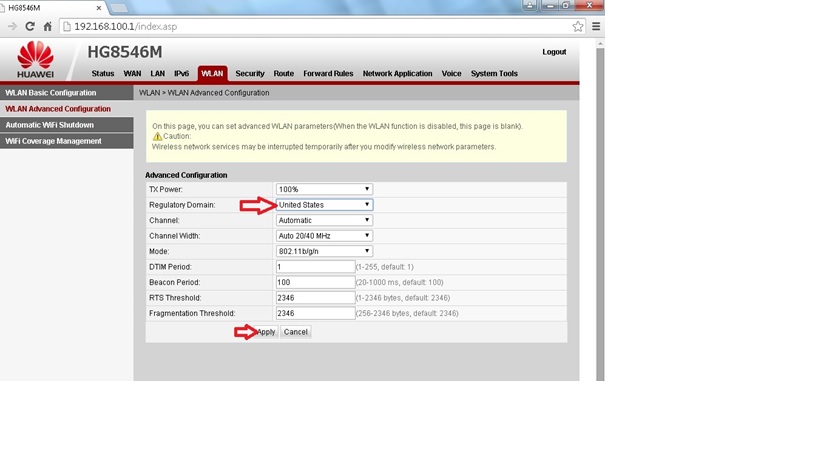Open the Network Application tab
Image resolution: width=819 pixels, height=460 pixels.
(x=397, y=74)
